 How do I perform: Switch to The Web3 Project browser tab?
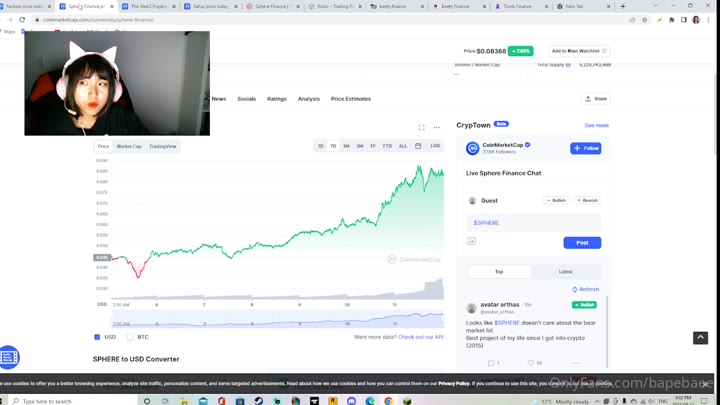149,6
